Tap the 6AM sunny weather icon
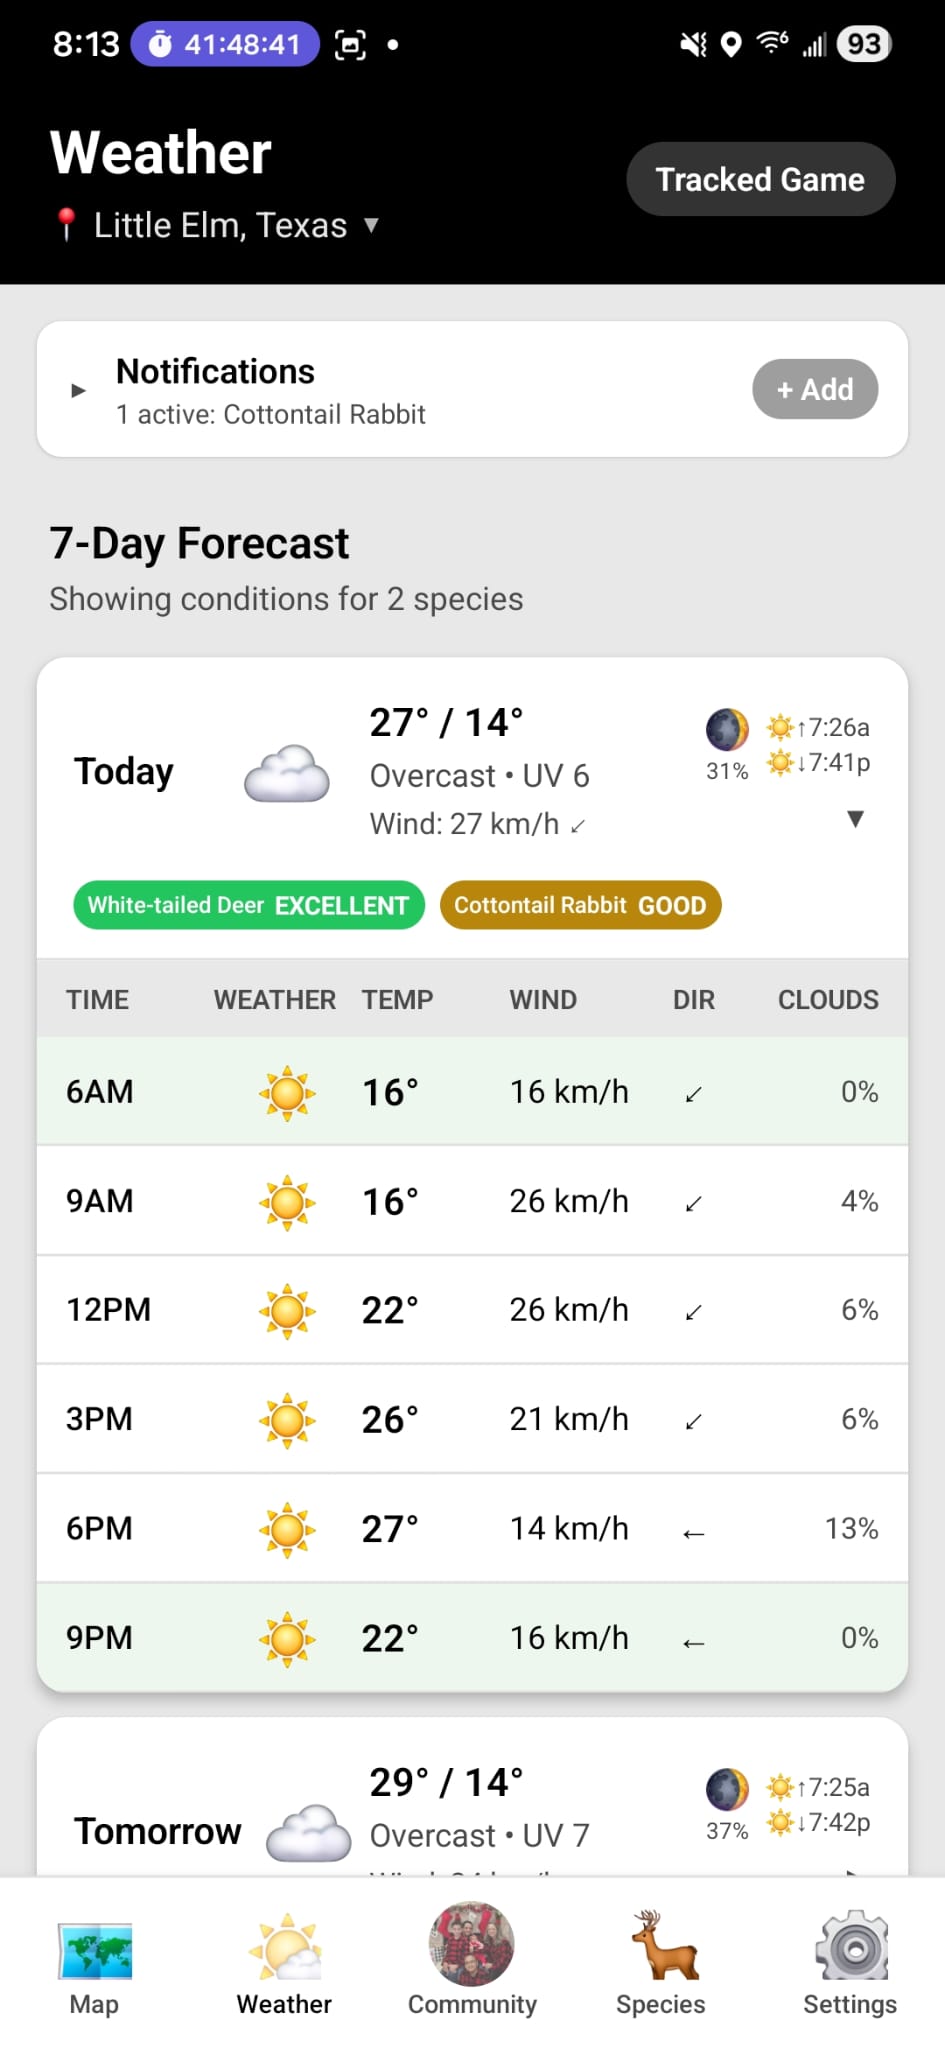Image resolution: width=945 pixels, height=2048 pixels. coord(287,1092)
